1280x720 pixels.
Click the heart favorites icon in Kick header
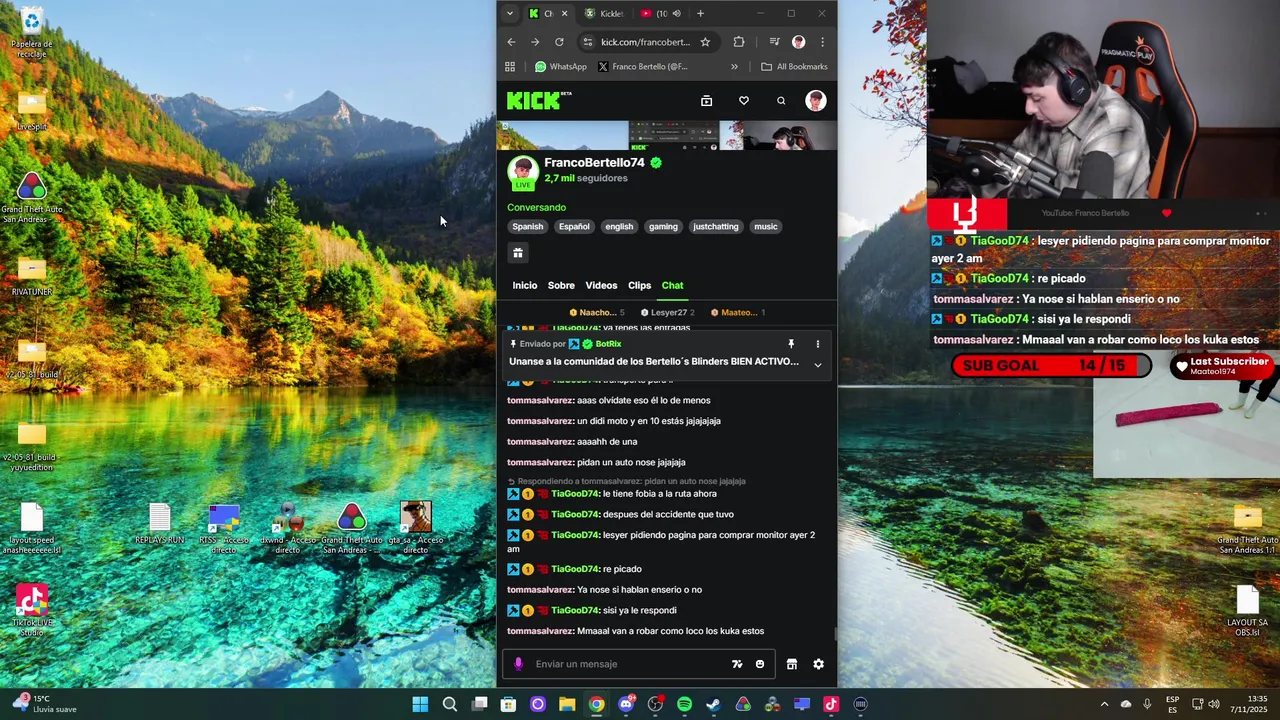[x=744, y=101]
